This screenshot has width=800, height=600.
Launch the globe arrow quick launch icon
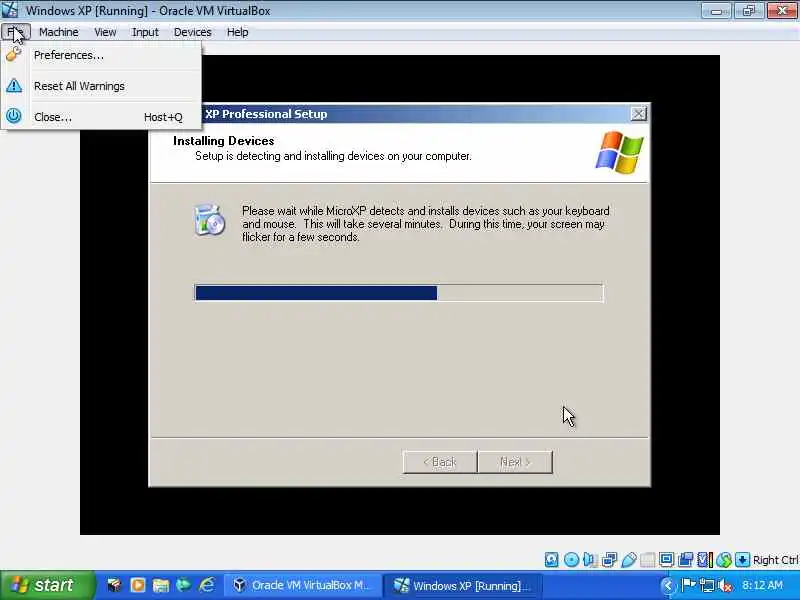[x=184, y=585]
